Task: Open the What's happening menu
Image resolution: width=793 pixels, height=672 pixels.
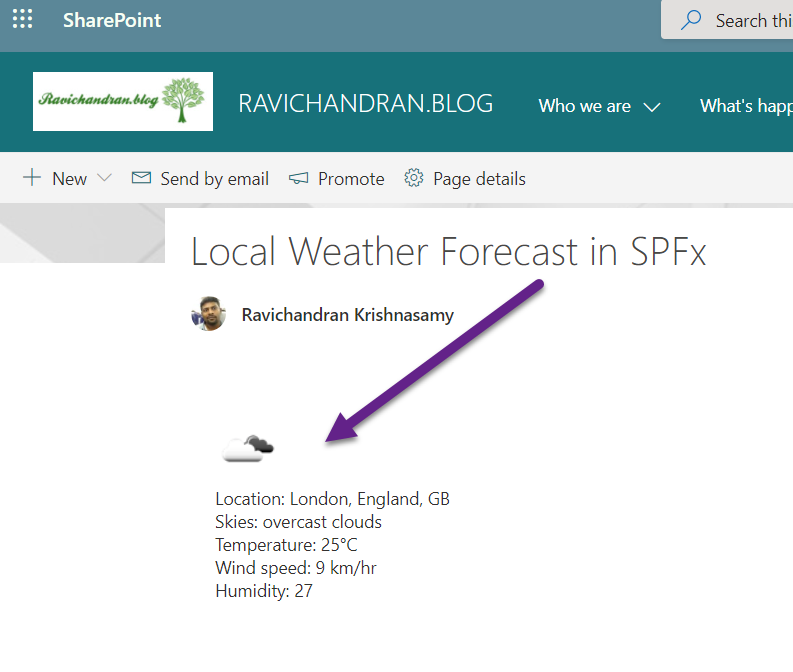Action: (x=746, y=106)
